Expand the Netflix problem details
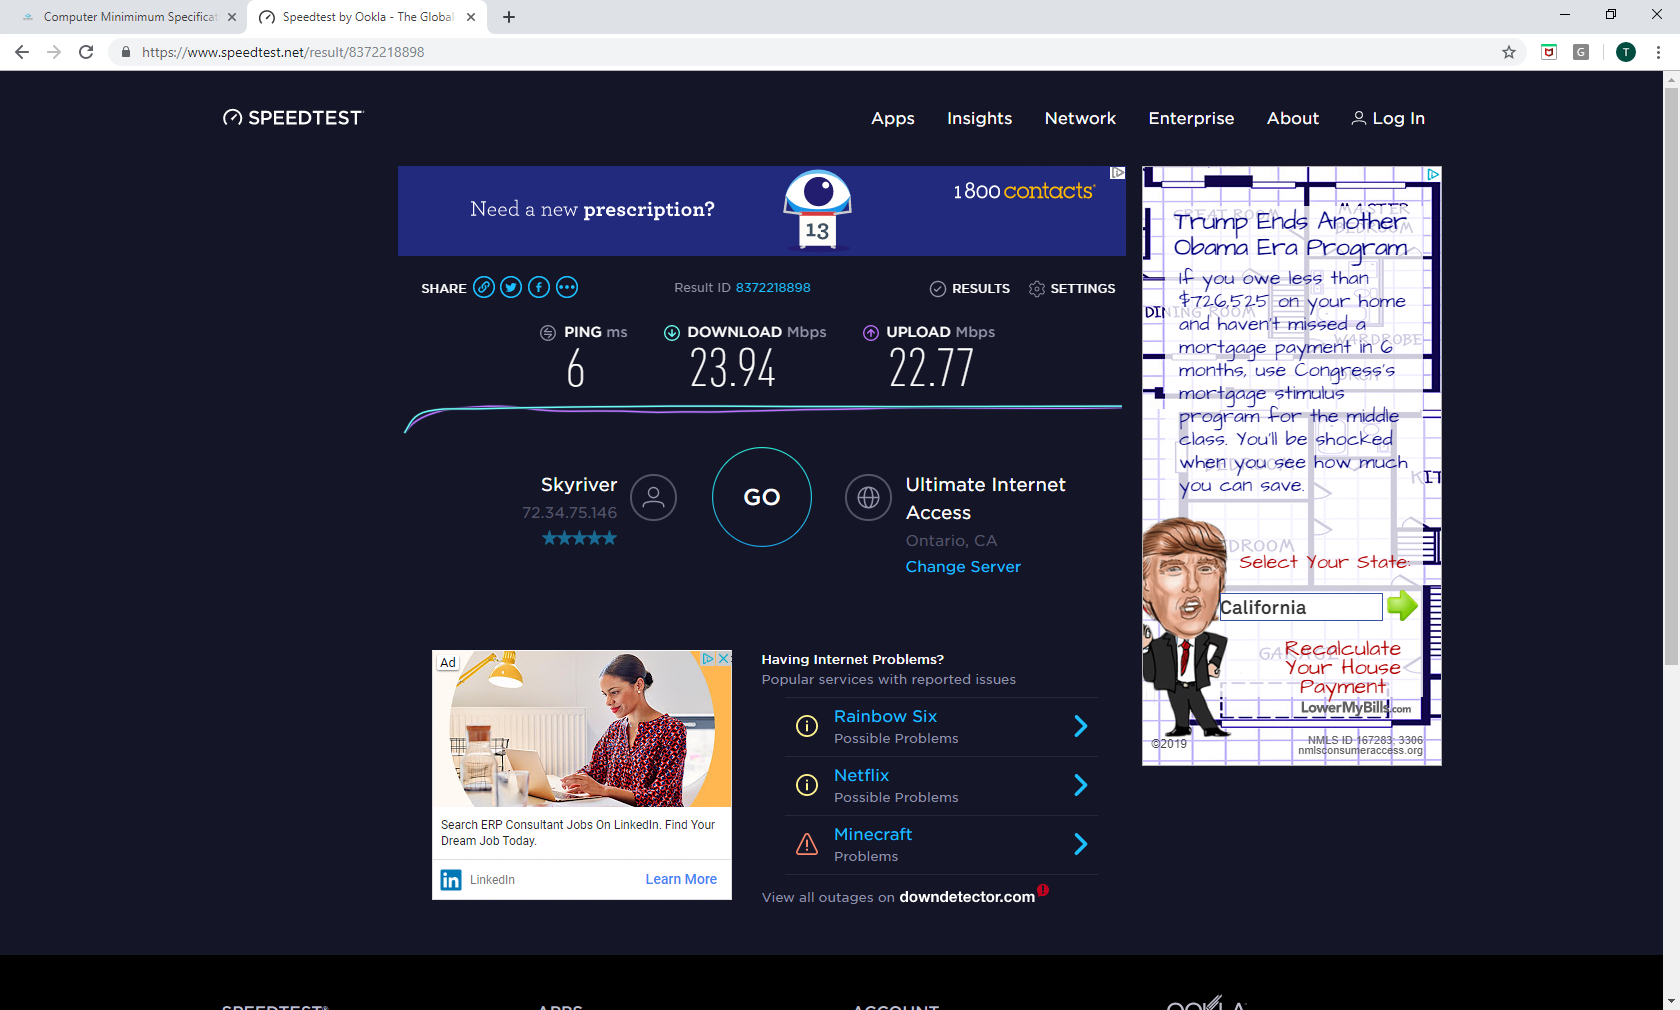Screen dimensions: 1680x1010 pyautogui.click(x=1081, y=785)
